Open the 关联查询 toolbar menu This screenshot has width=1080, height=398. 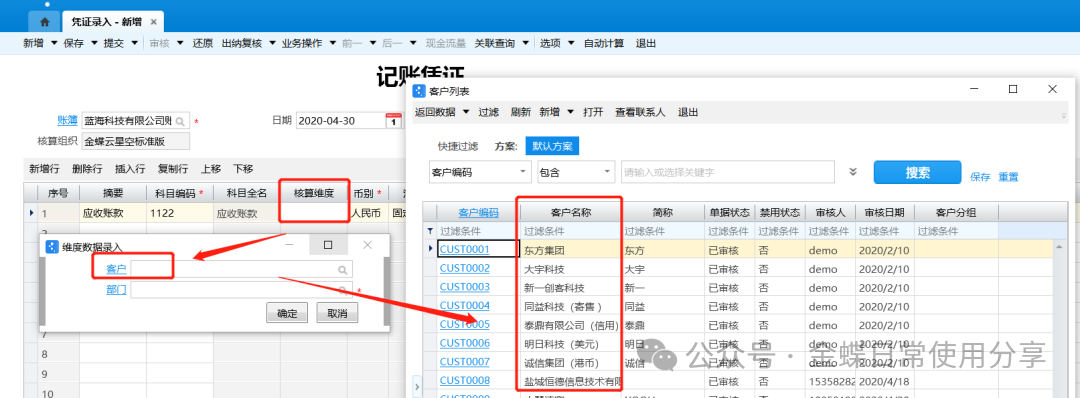[501, 43]
